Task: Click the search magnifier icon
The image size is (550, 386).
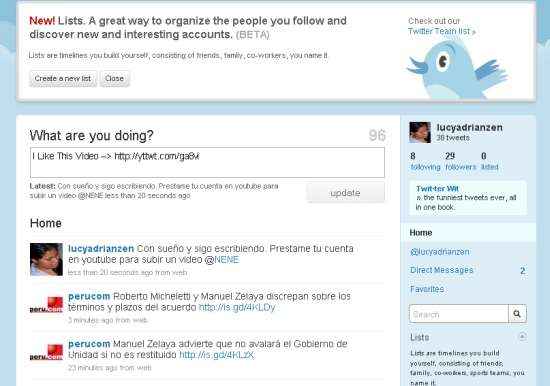Action: click(x=517, y=314)
